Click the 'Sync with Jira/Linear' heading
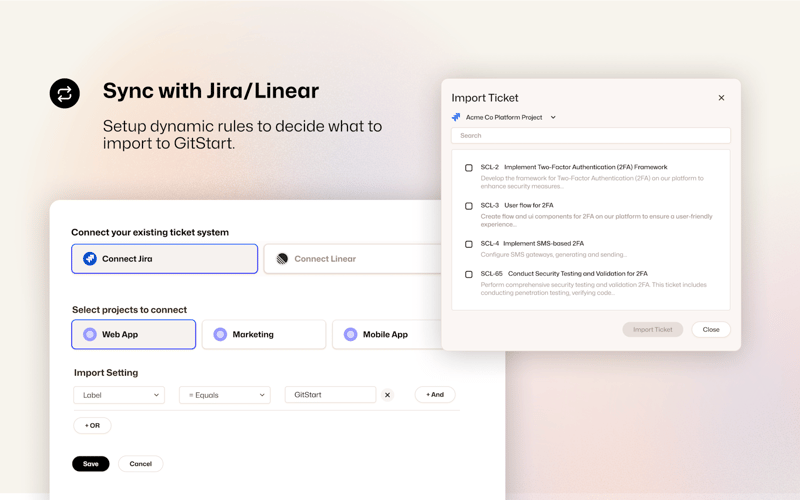800x500 pixels. point(211,91)
